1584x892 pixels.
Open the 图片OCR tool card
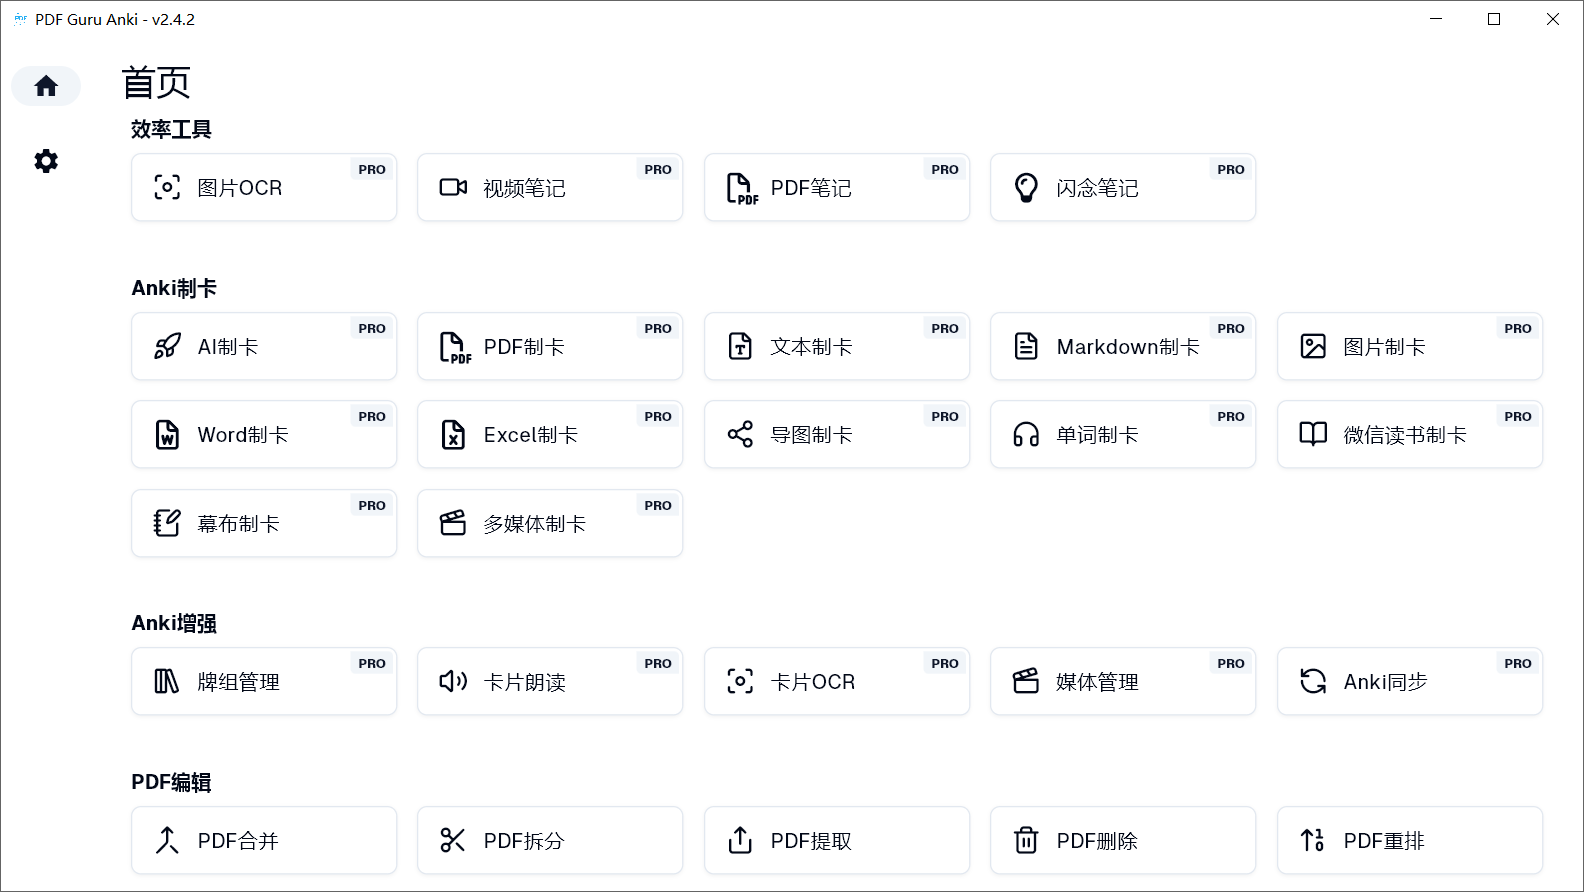[x=264, y=187]
